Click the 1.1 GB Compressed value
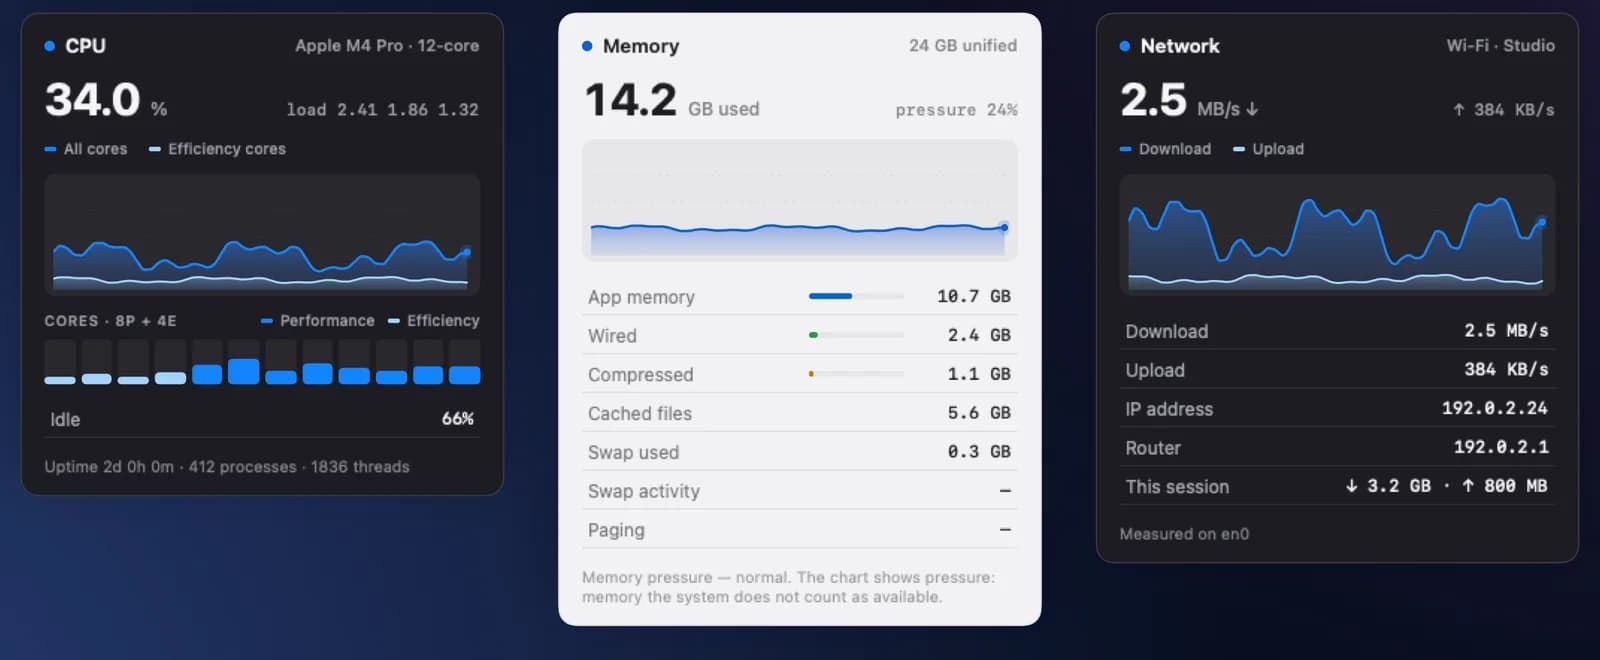This screenshot has height=660, width=1600. pyautogui.click(x=979, y=374)
